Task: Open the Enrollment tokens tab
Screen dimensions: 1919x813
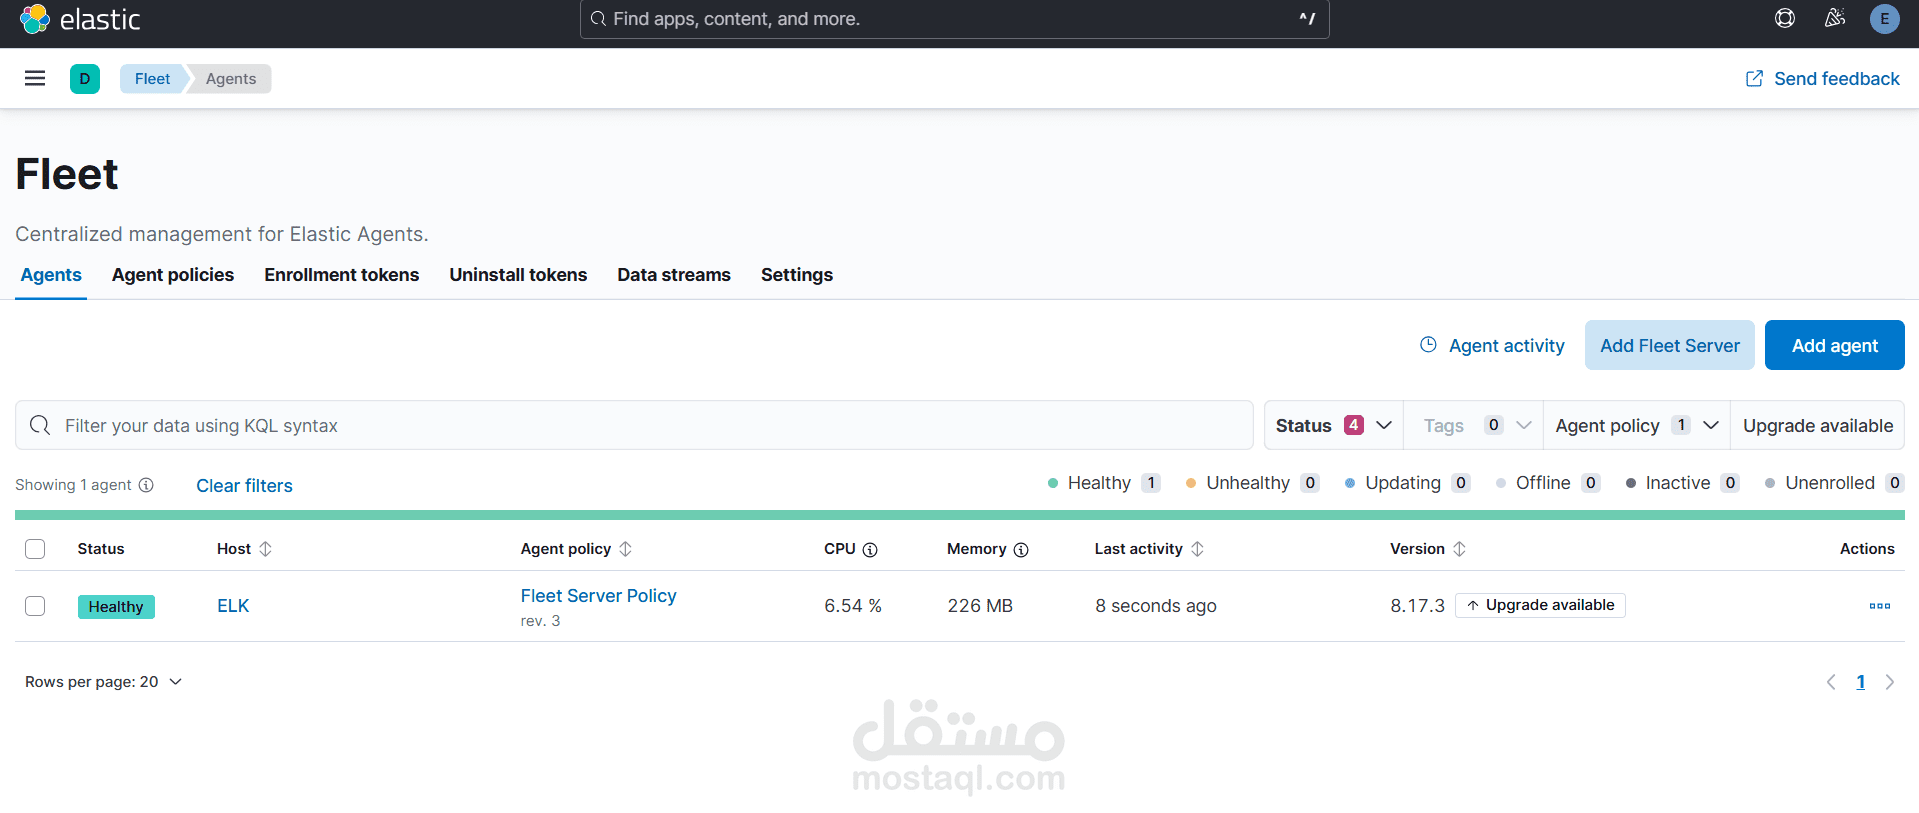Action: (342, 275)
